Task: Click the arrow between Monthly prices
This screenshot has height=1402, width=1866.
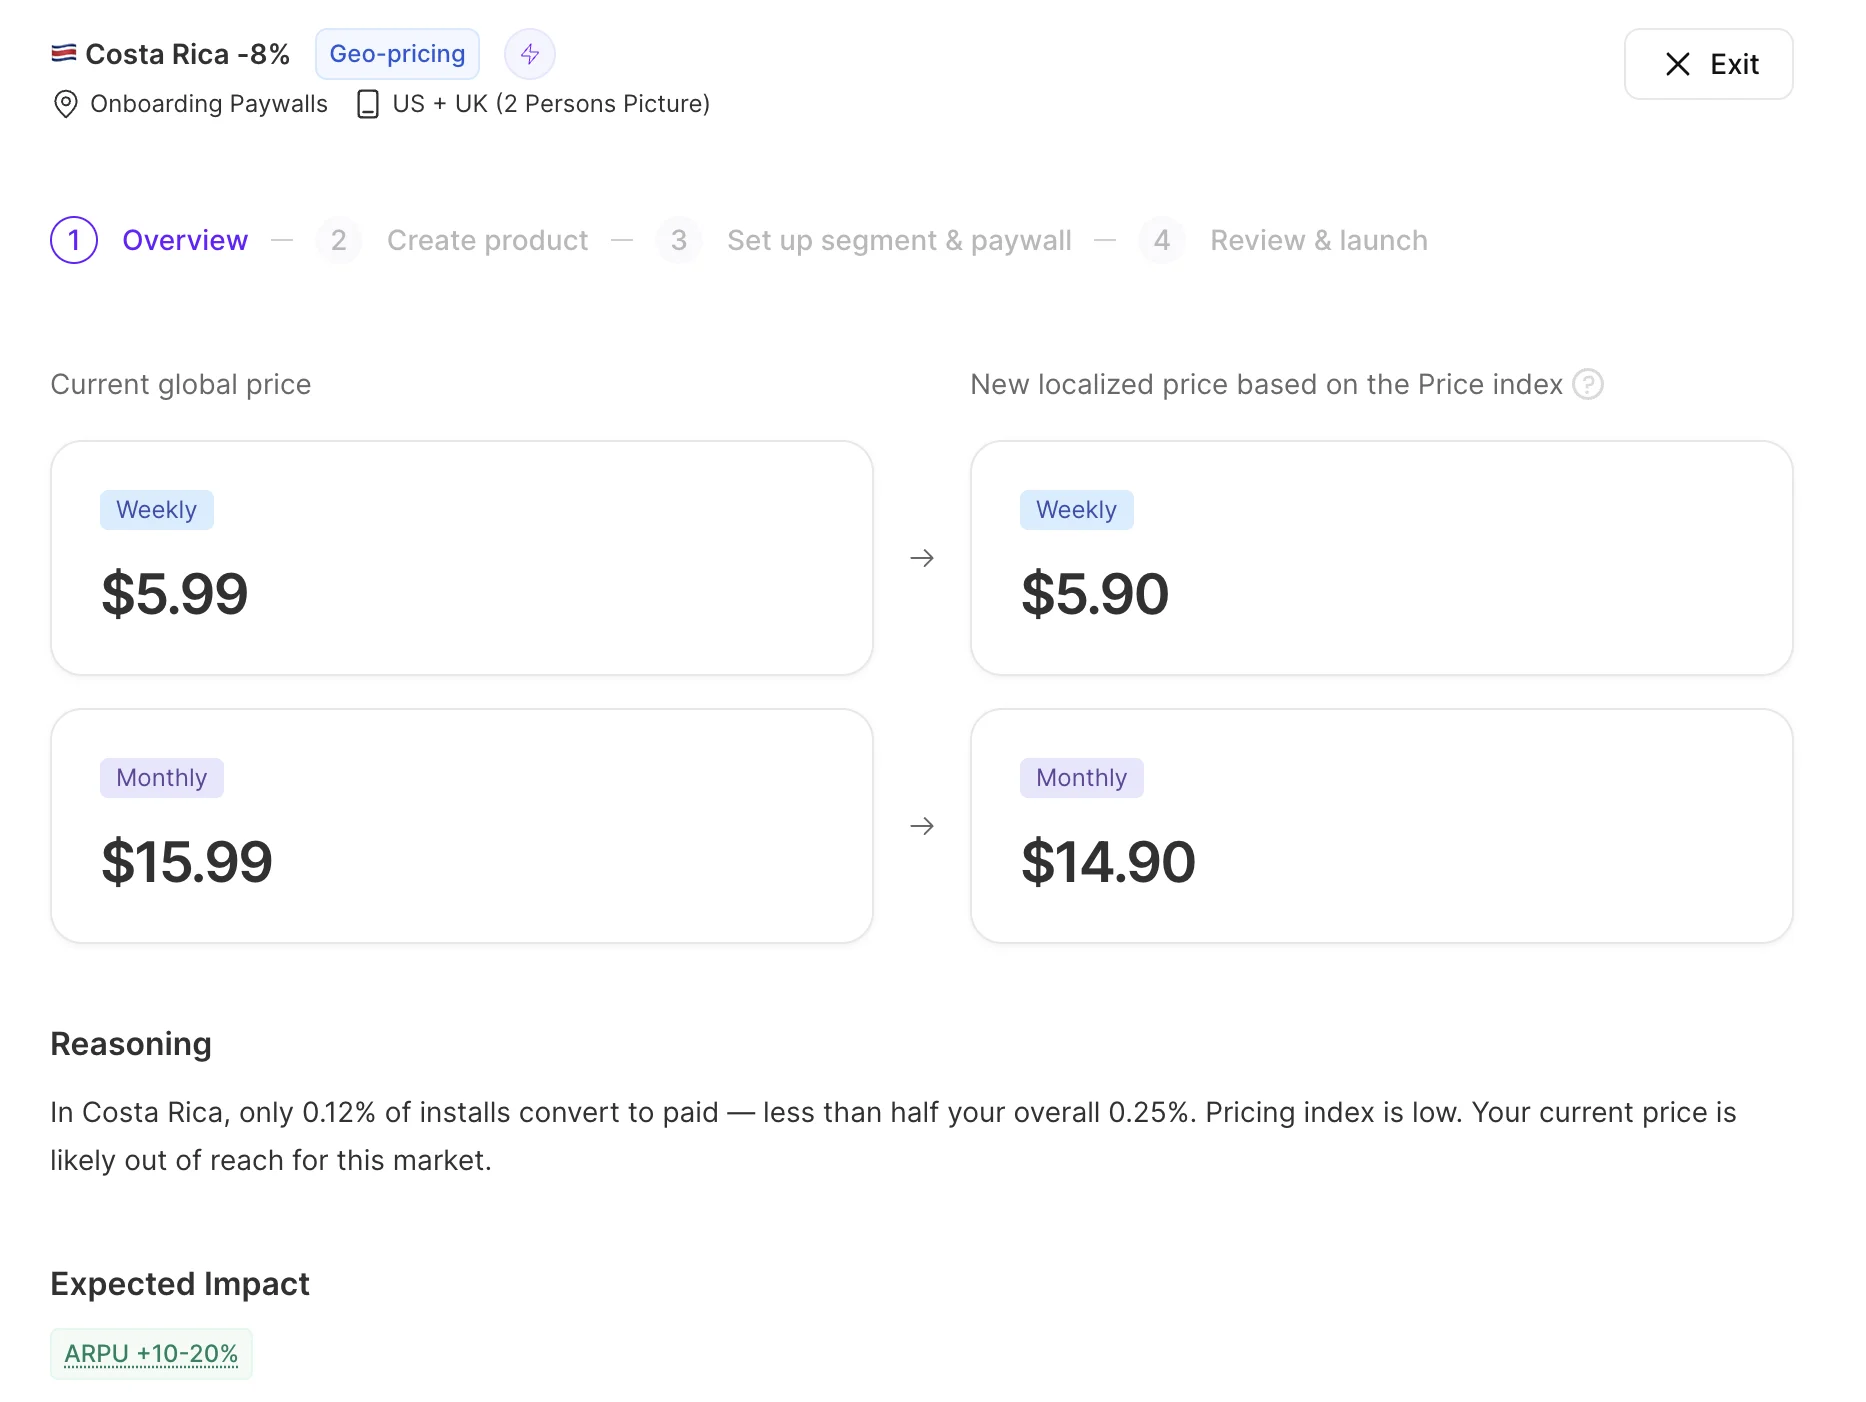Action: point(922,826)
